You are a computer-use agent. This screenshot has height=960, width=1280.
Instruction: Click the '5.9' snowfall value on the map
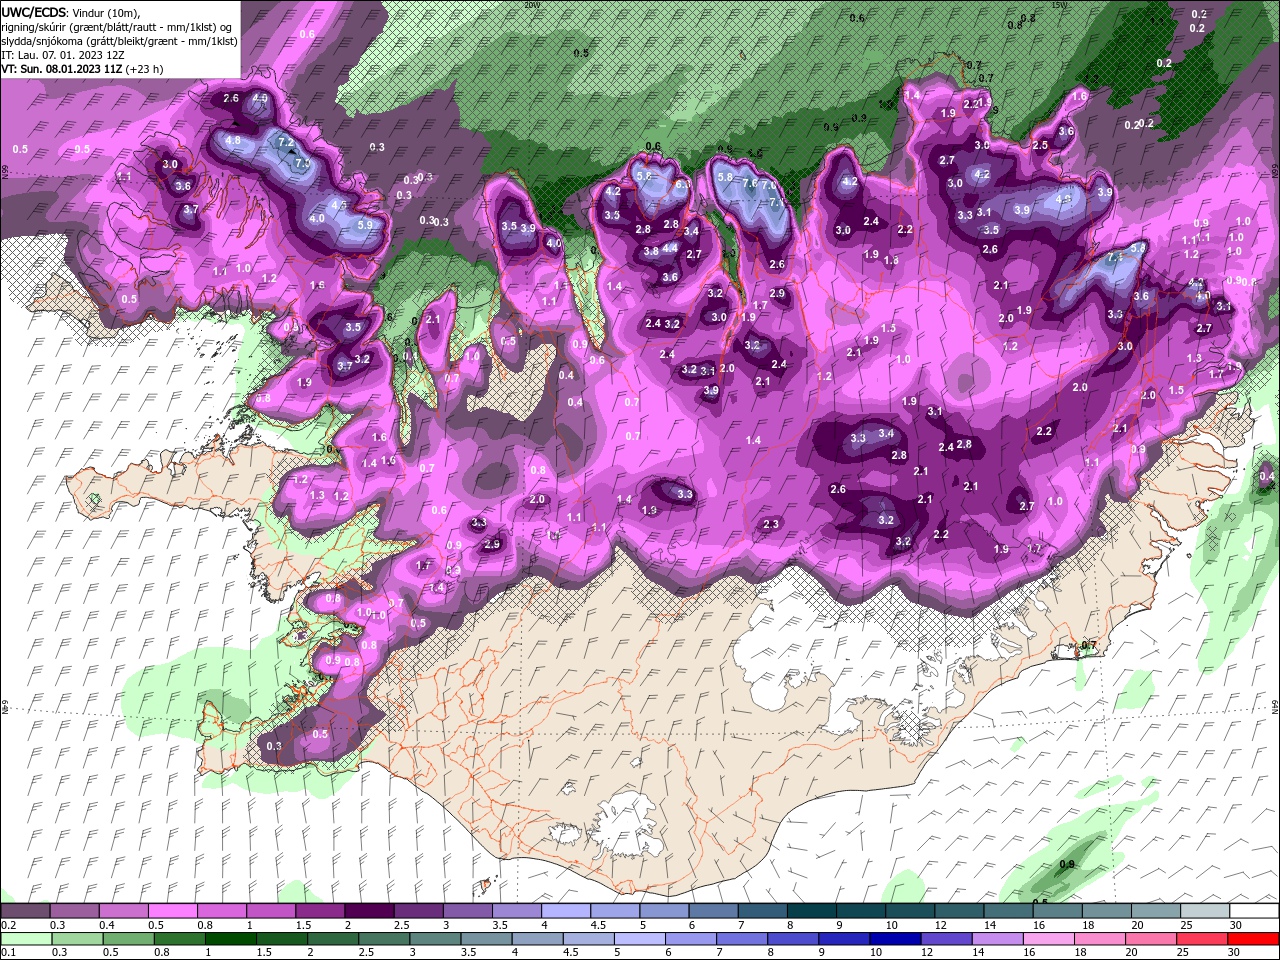point(364,225)
